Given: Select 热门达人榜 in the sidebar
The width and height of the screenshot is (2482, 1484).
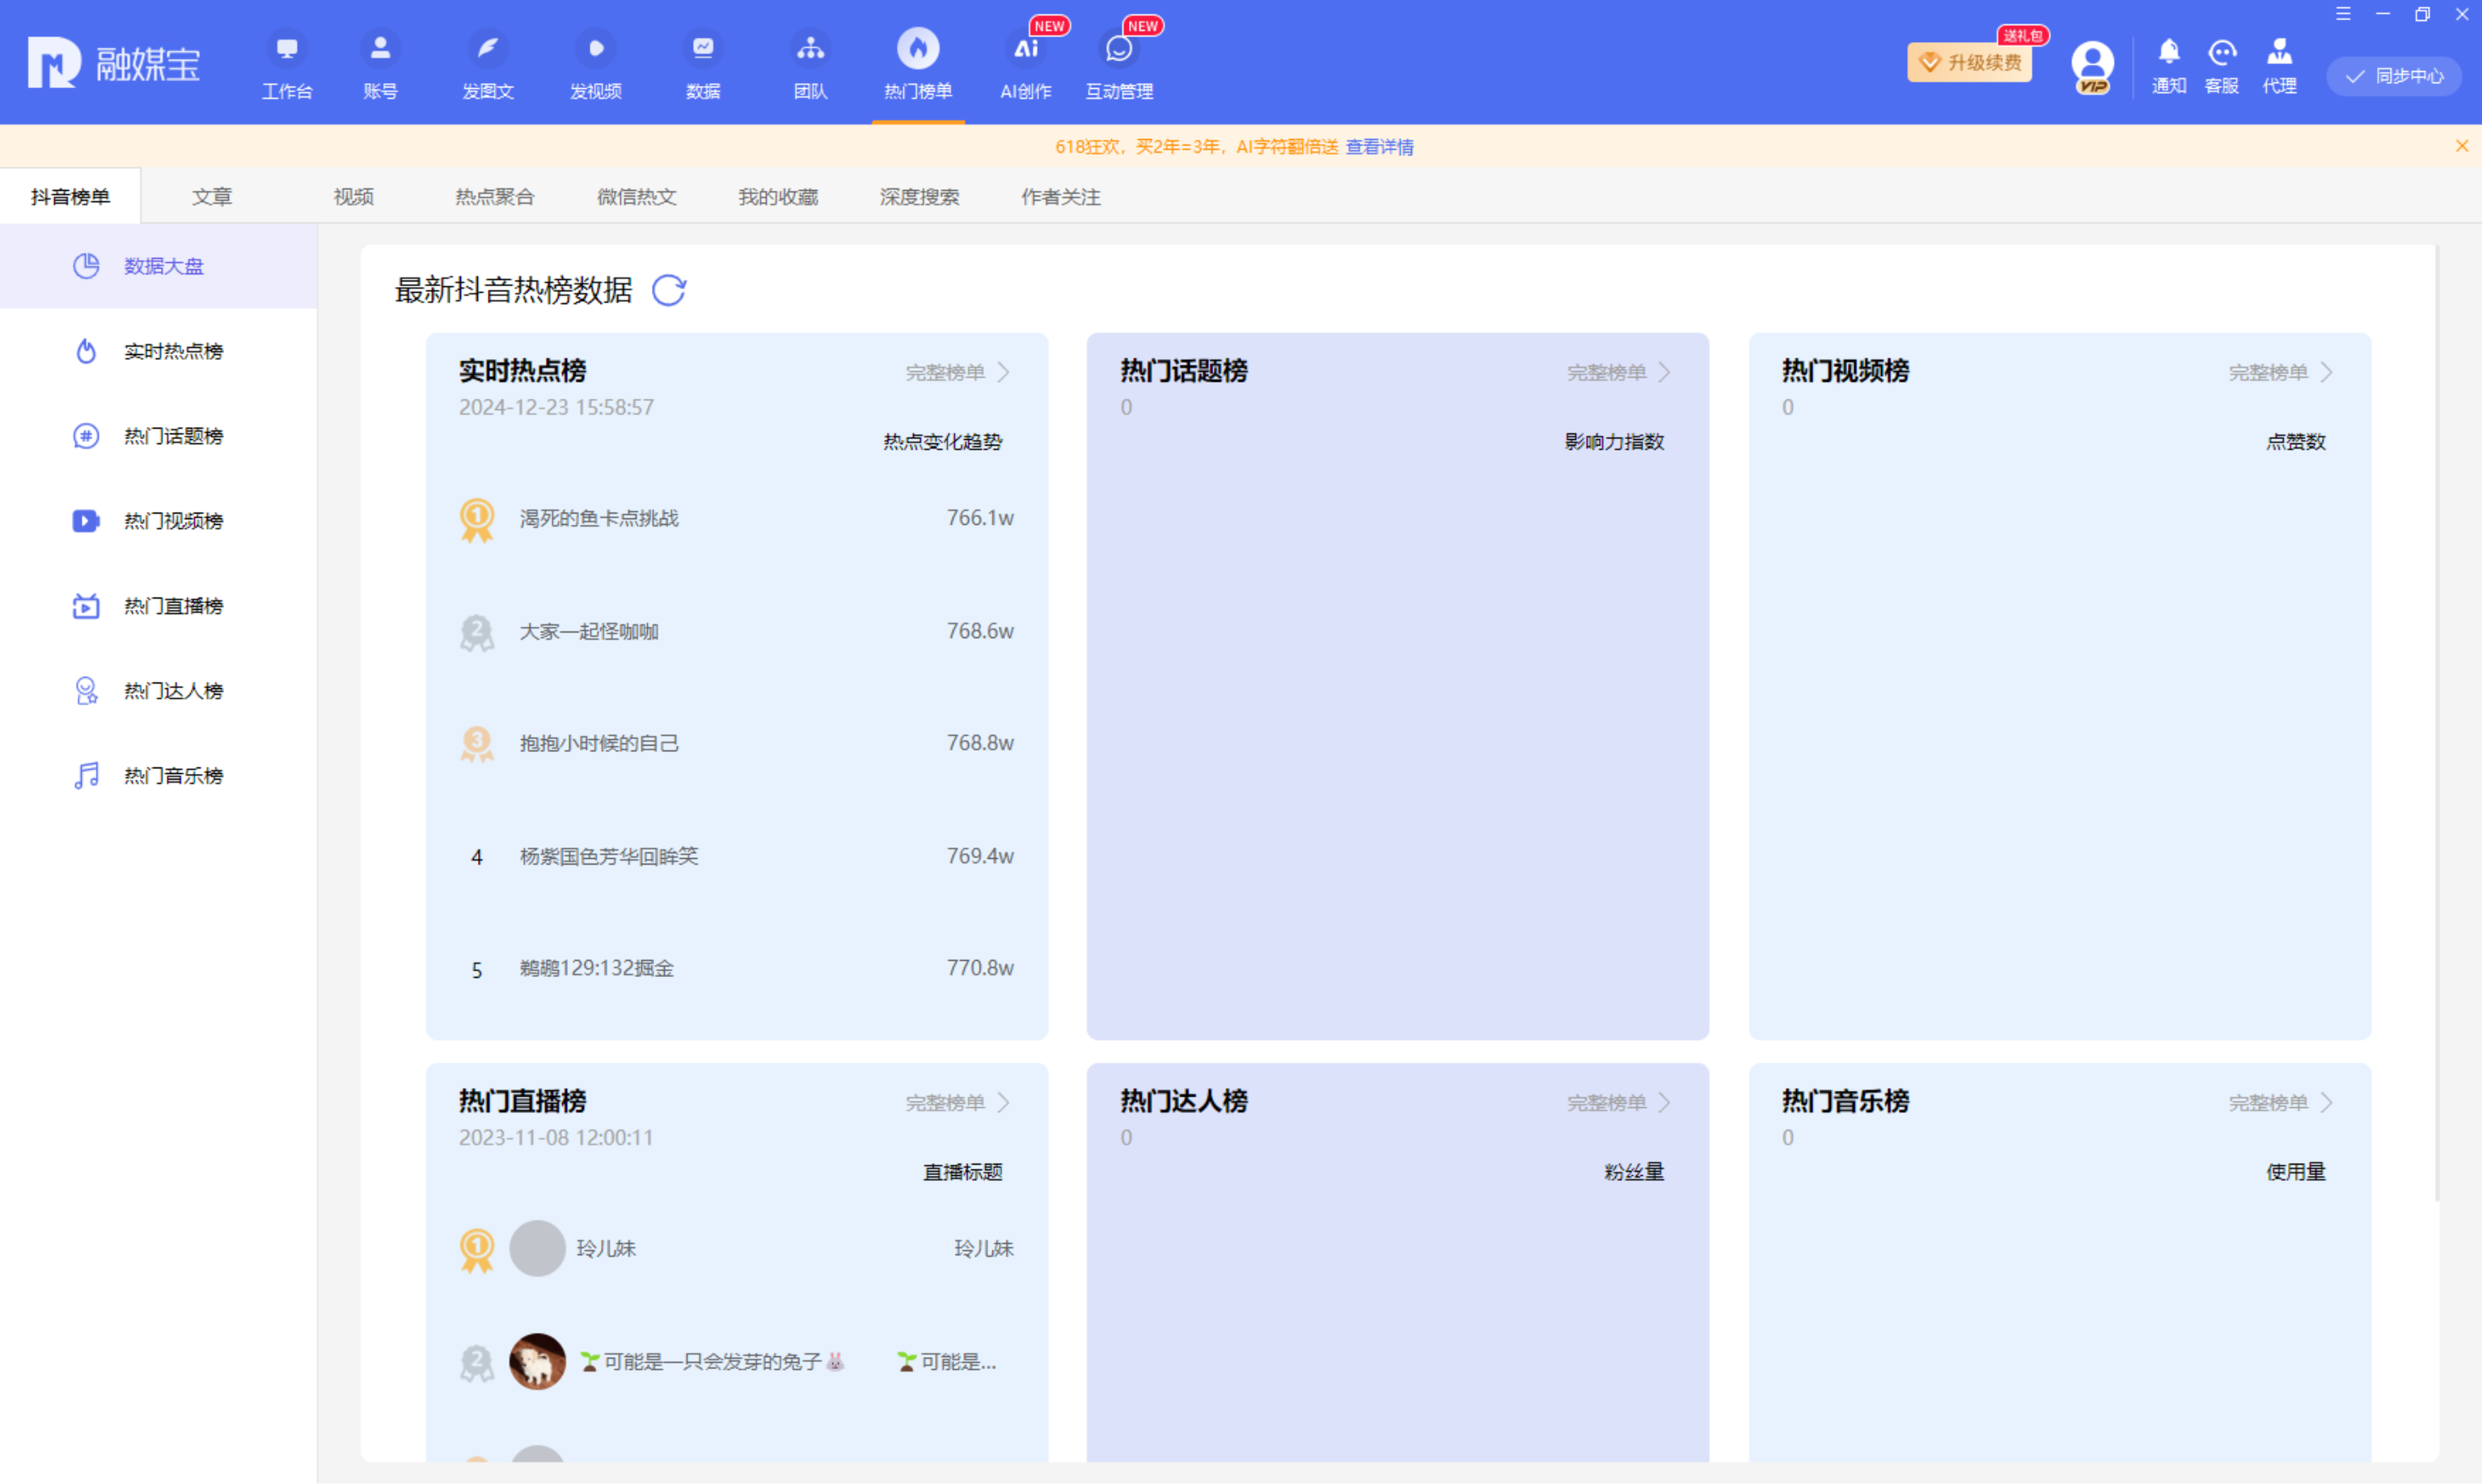Looking at the screenshot, I should [158, 691].
